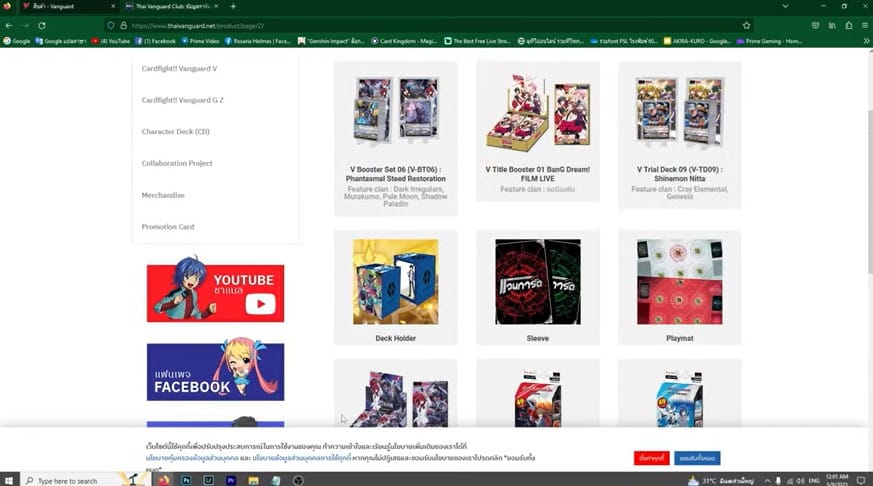873x486 pixels.
Task: Open Premiere Pro from the taskbar
Action: [230, 480]
